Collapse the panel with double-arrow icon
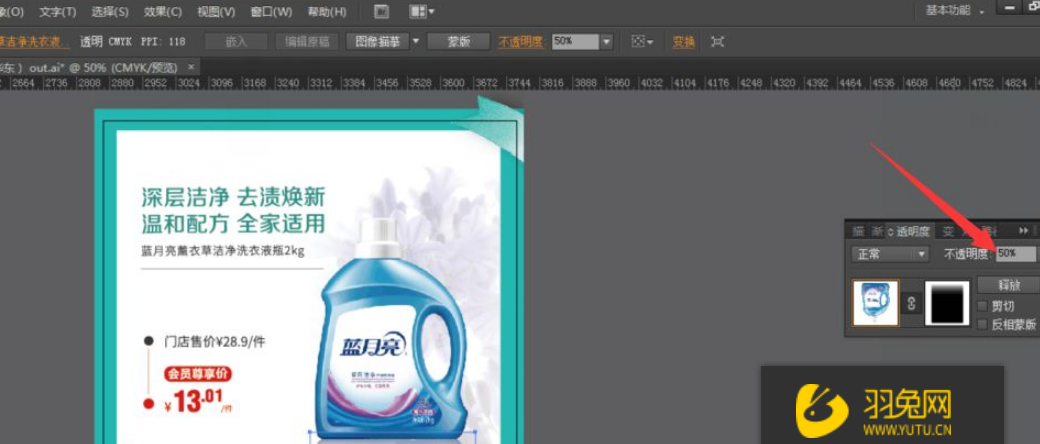Screen dimensions: 1040x444 click(x=1024, y=231)
